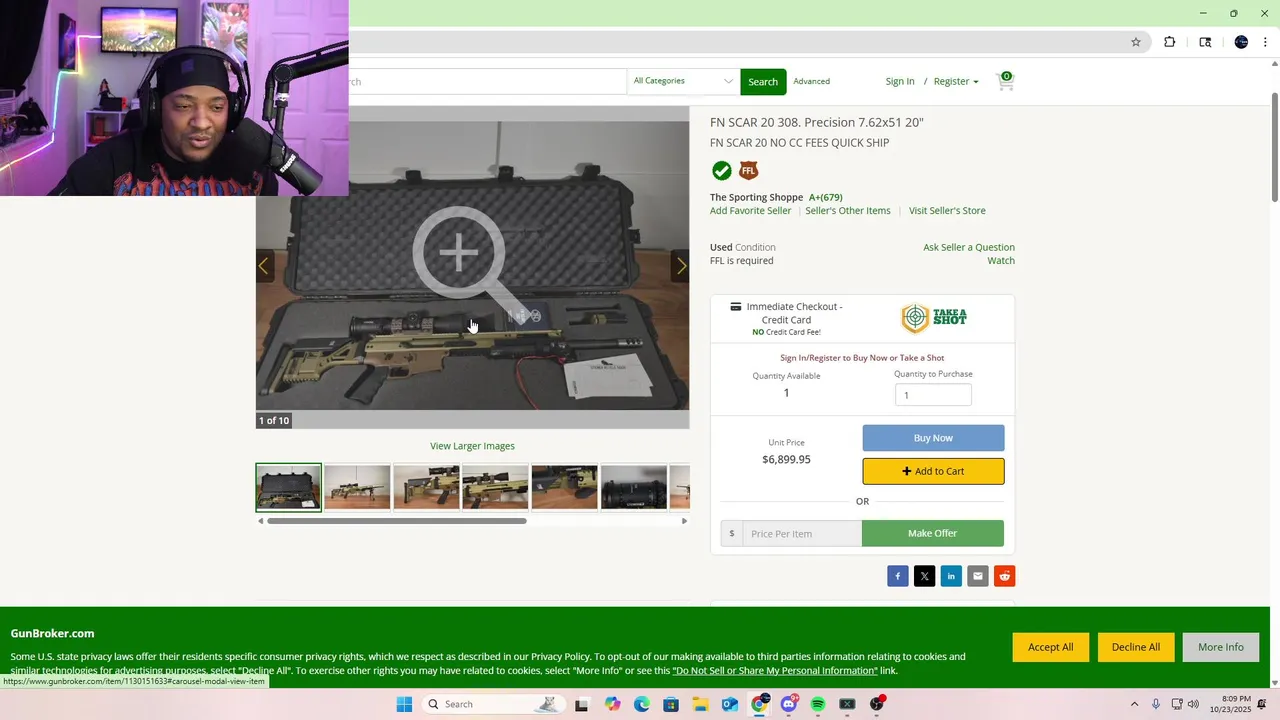Bookmark this page with the star icon

(x=1136, y=42)
